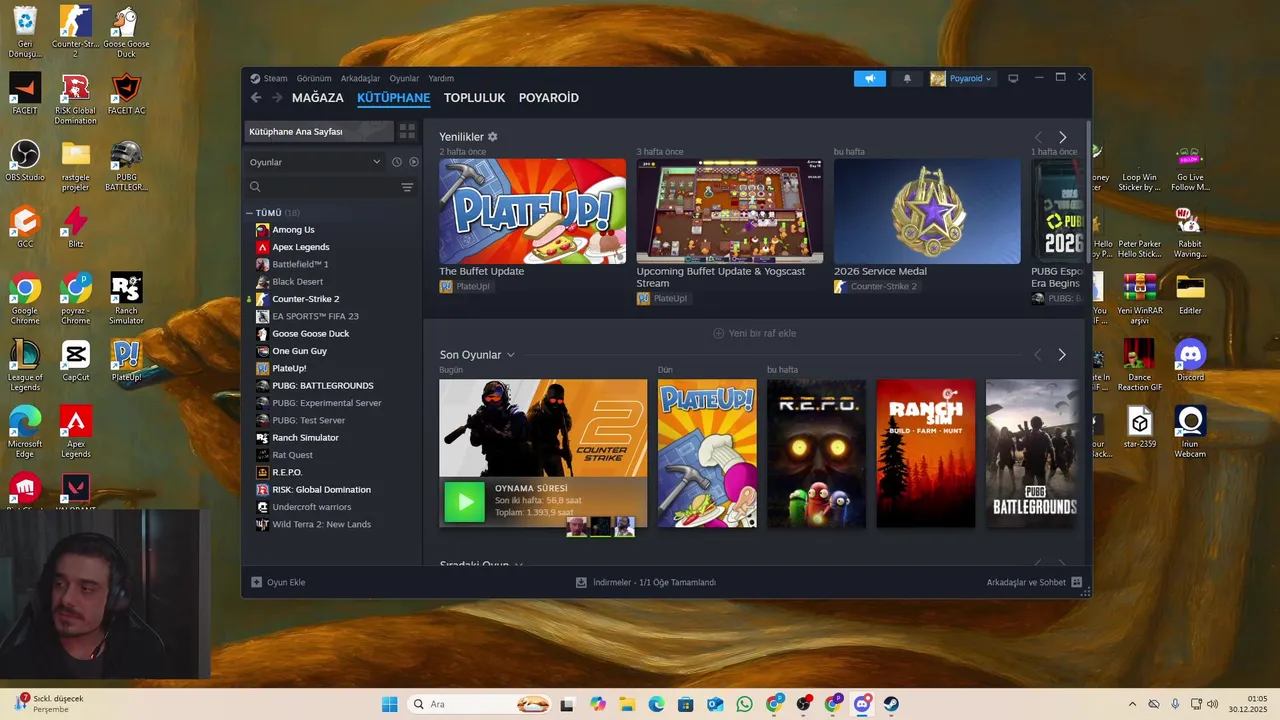The width and height of the screenshot is (1280, 720).
Task: Open the 2026 Service Medal news card
Action: (927, 211)
